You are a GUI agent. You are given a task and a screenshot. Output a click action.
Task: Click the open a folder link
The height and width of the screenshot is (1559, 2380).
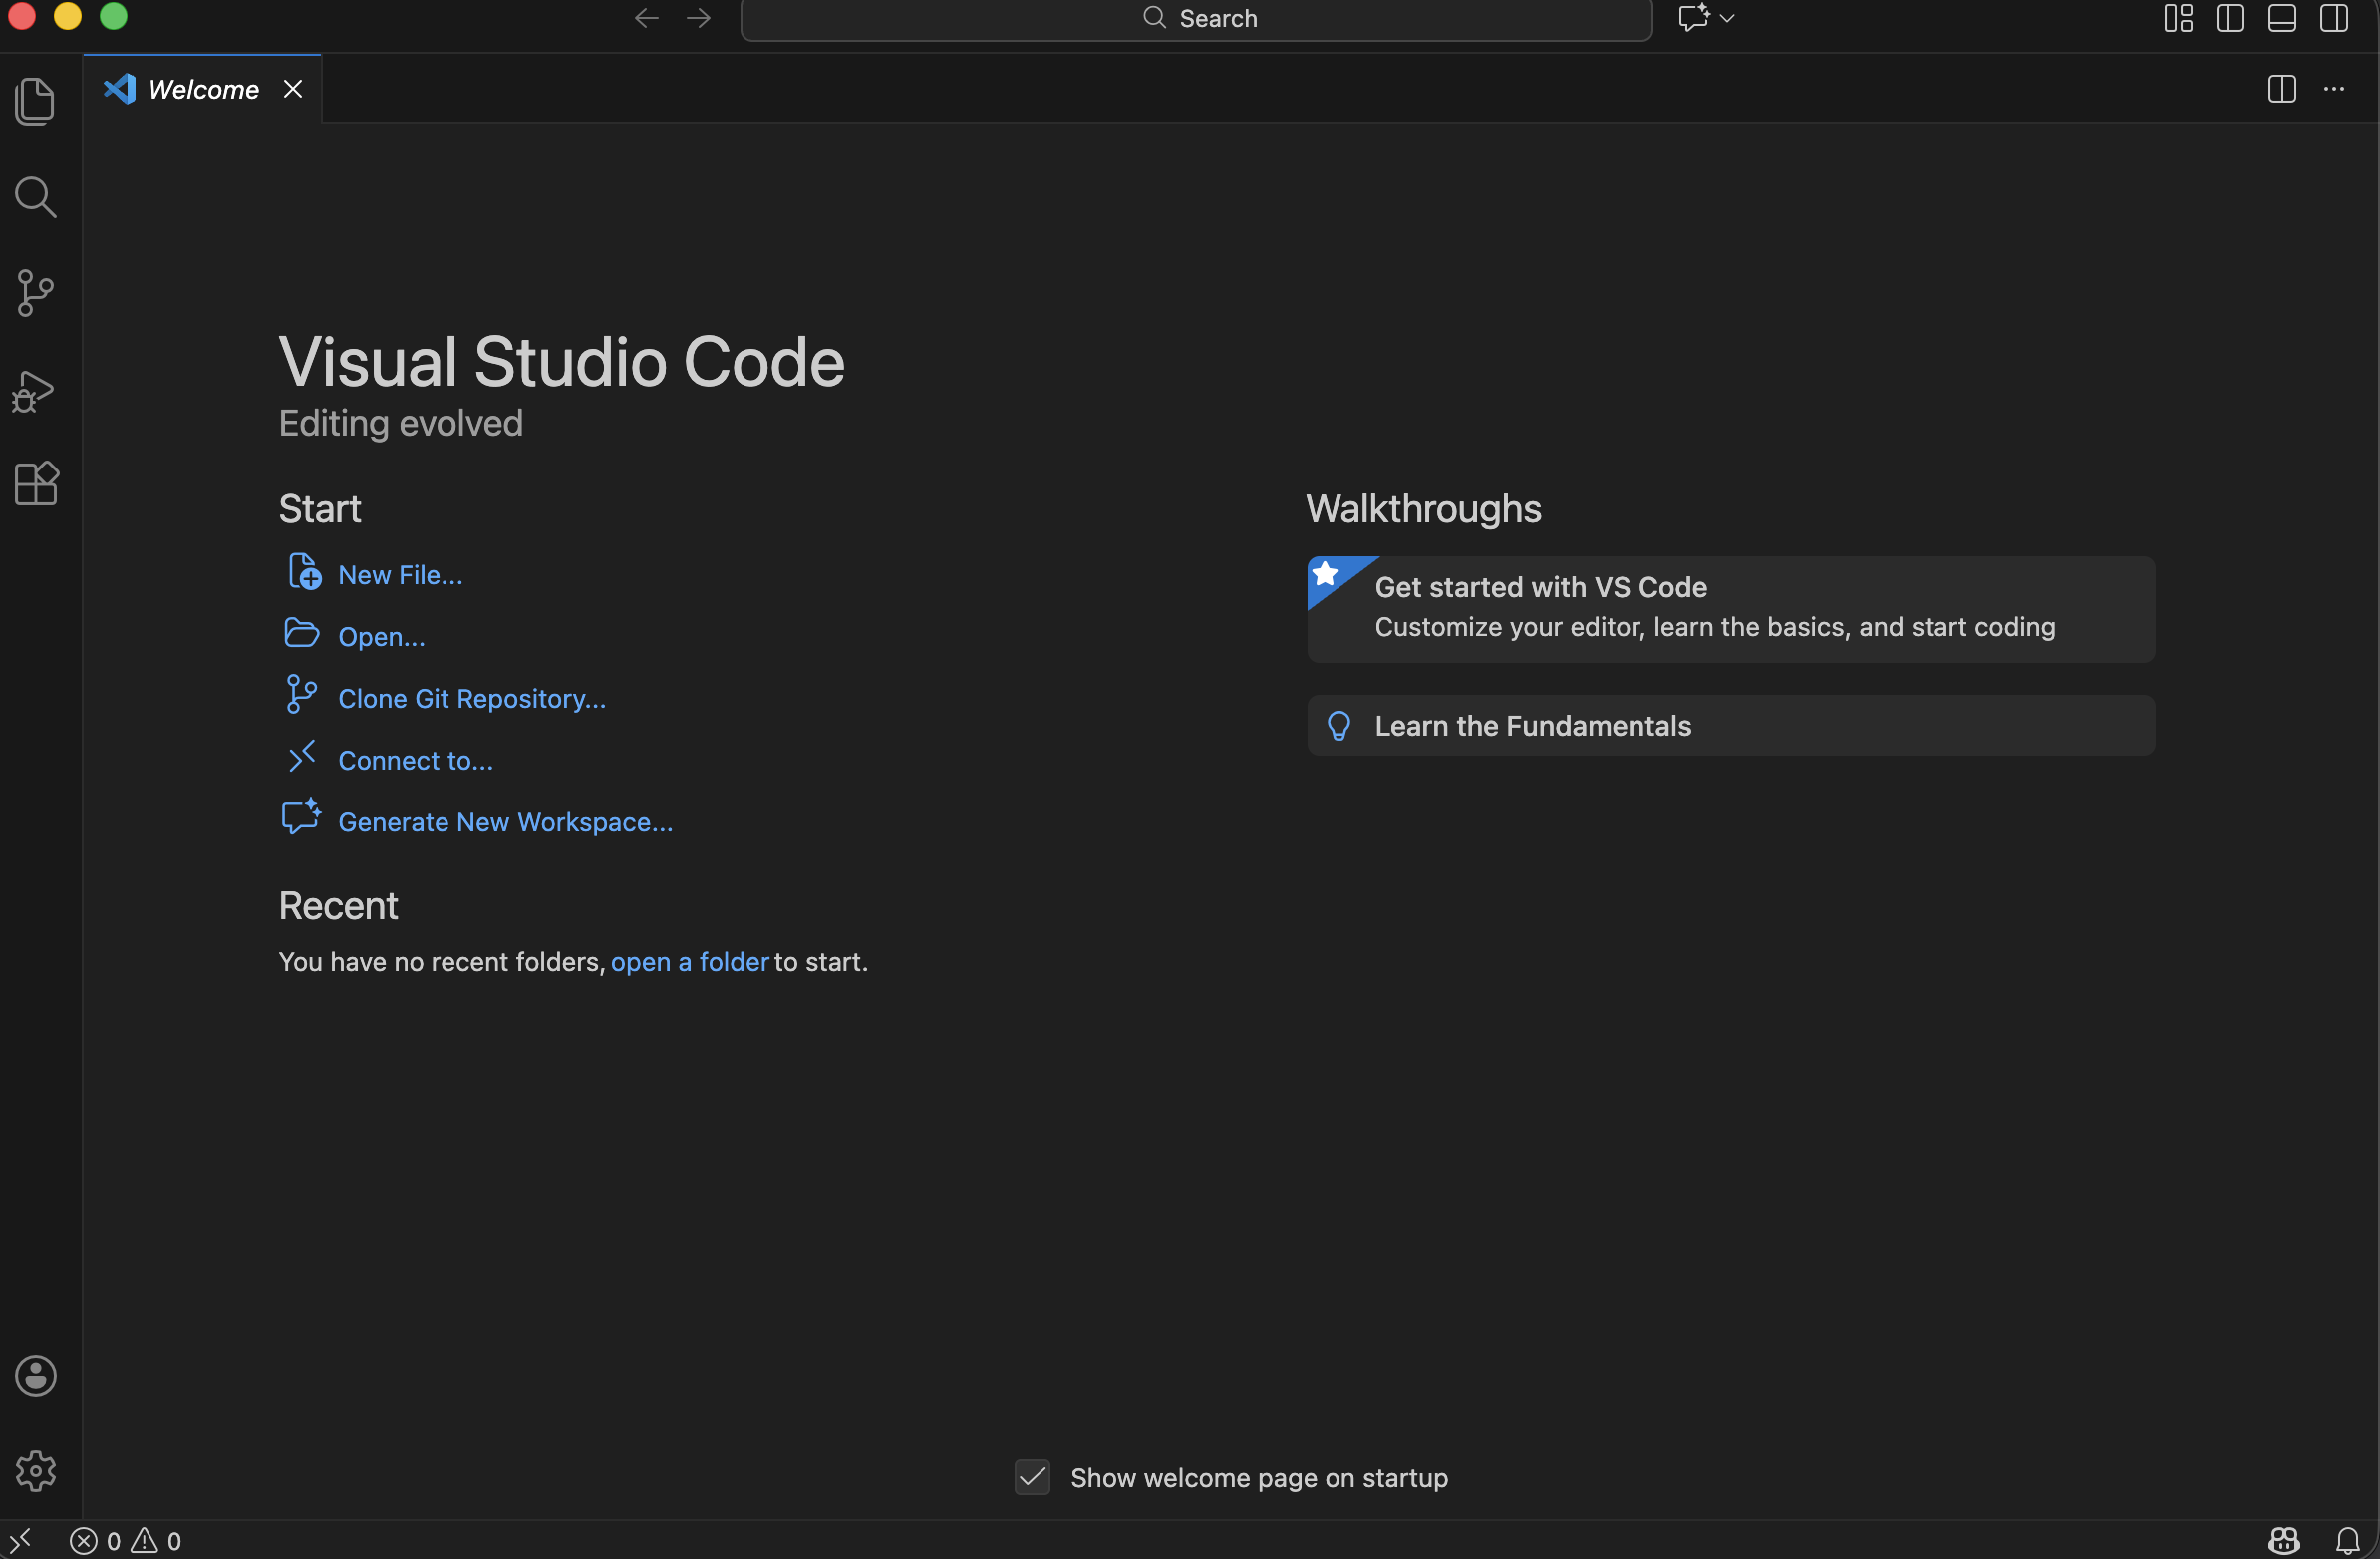pyautogui.click(x=689, y=961)
